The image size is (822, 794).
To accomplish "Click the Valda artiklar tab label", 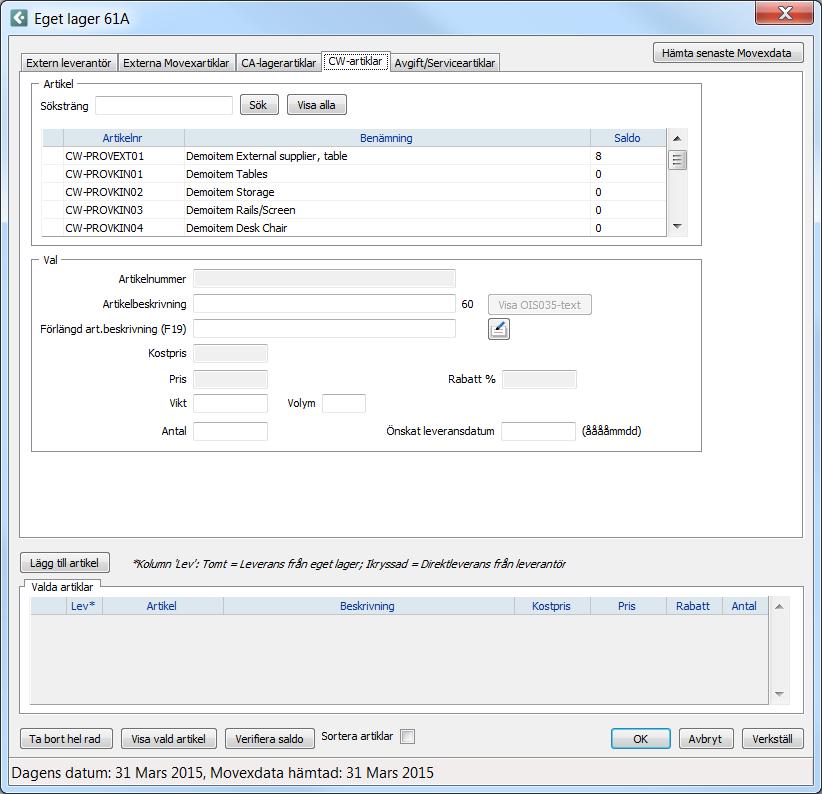I will pyautogui.click(x=62, y=587).
